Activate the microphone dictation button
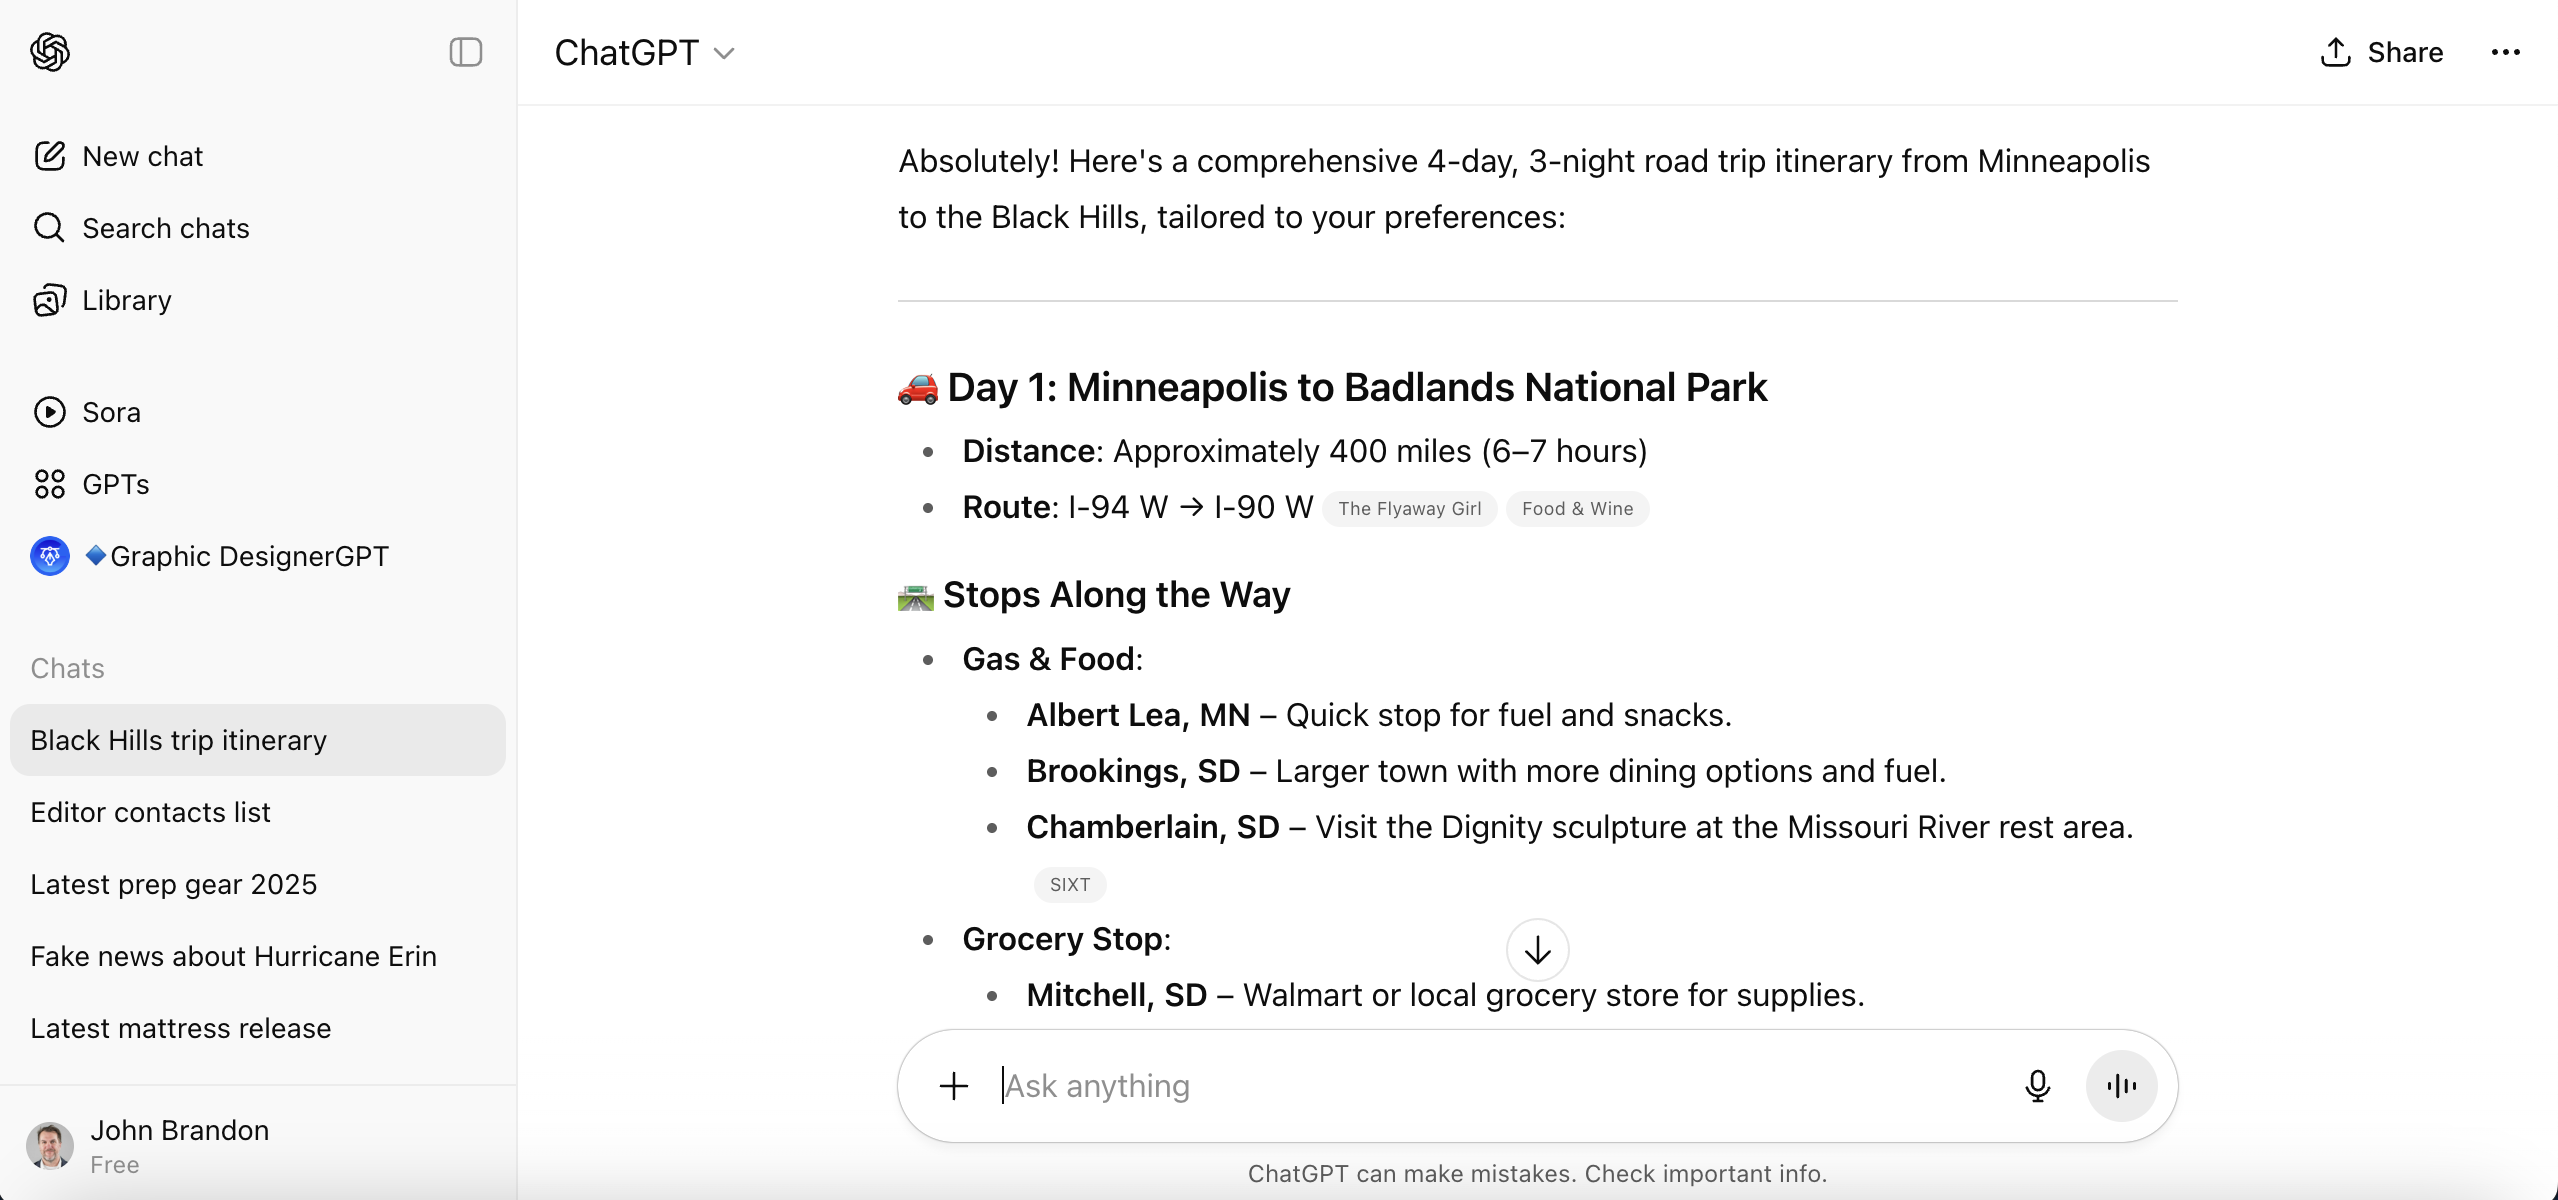 (2037, 1086)
